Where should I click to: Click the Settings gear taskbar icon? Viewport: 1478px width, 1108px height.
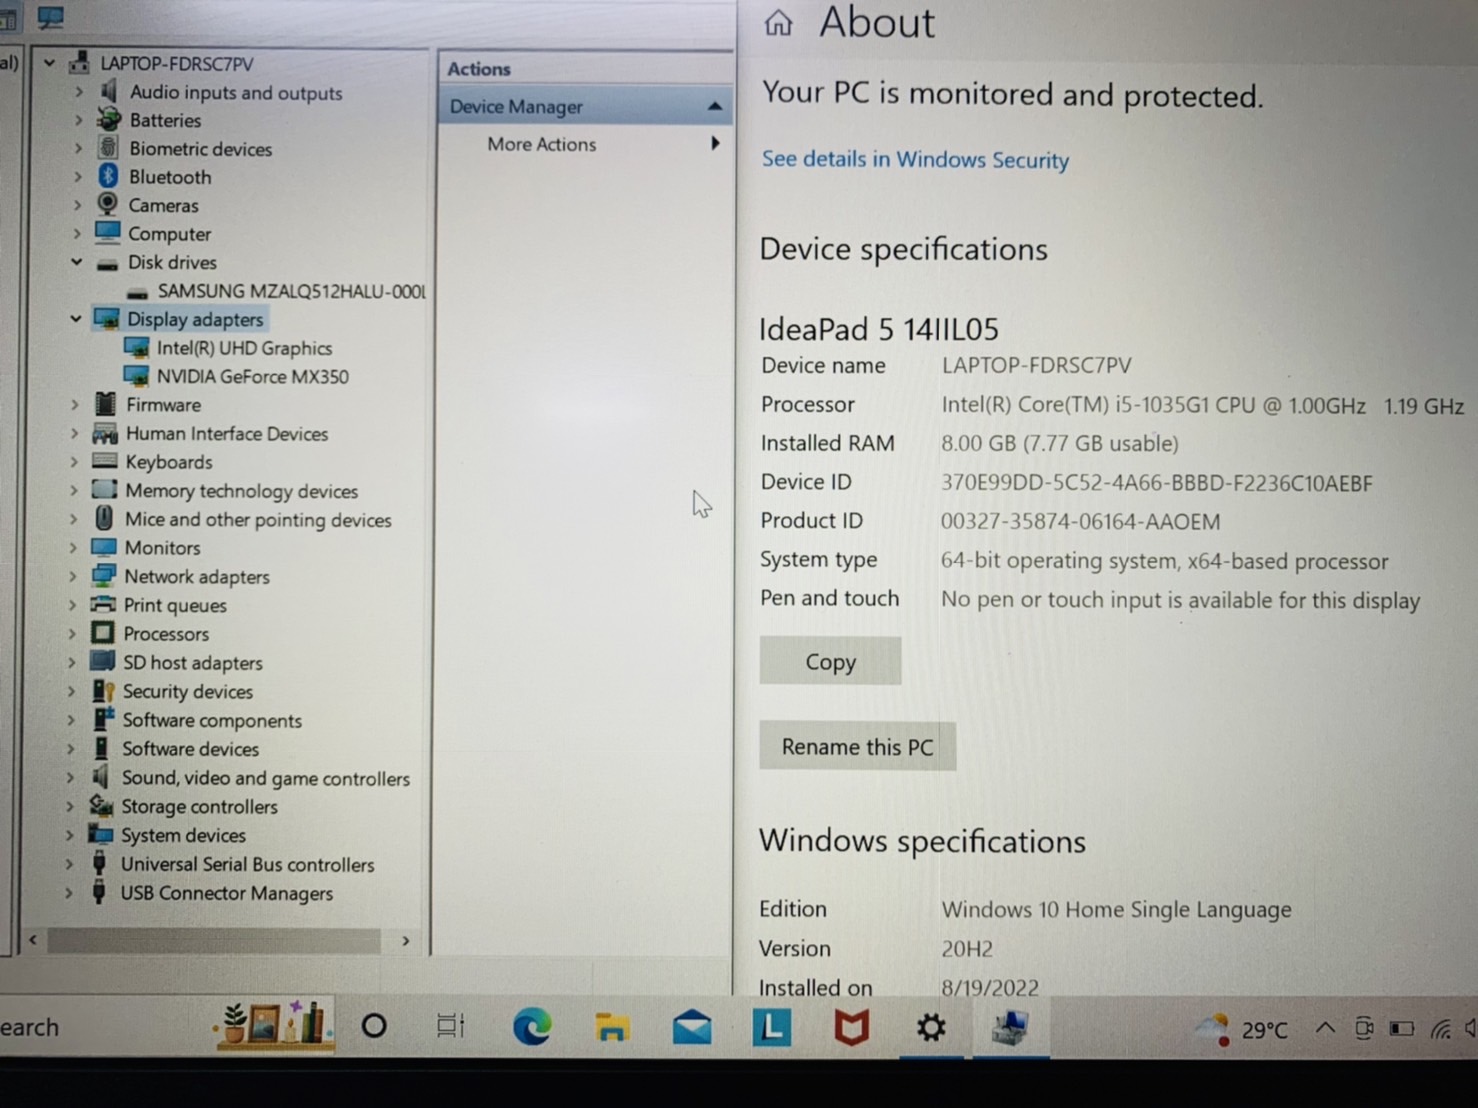[931, 1027]
